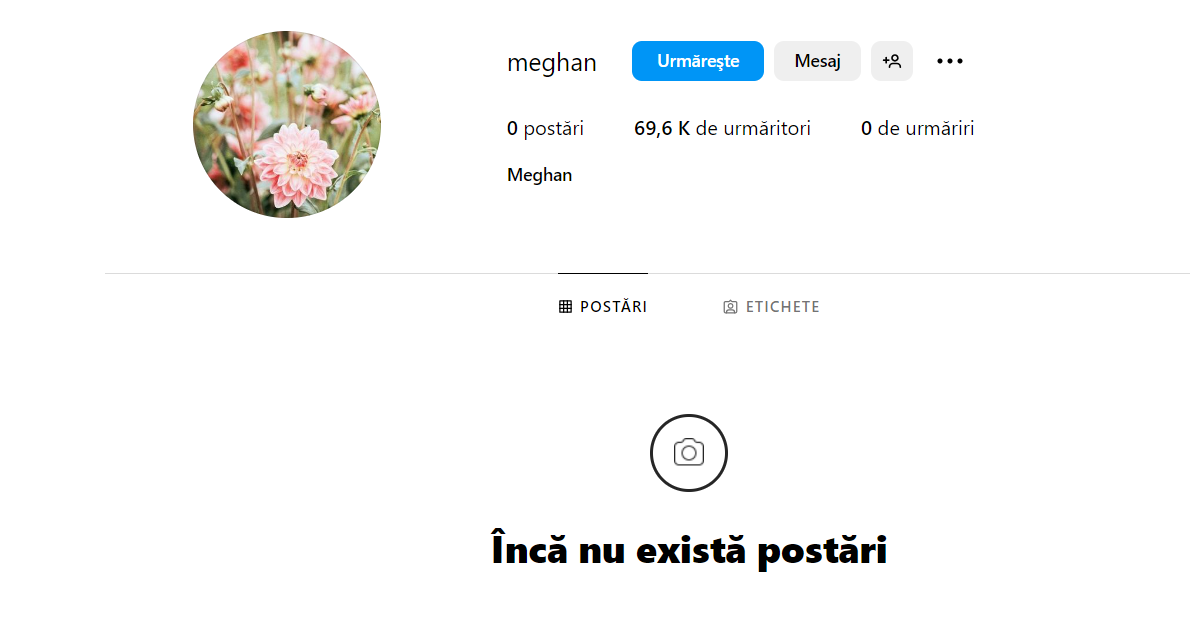Open the 69,6 K de urmăritori list

pyautogui.click(x=722, y=129)
